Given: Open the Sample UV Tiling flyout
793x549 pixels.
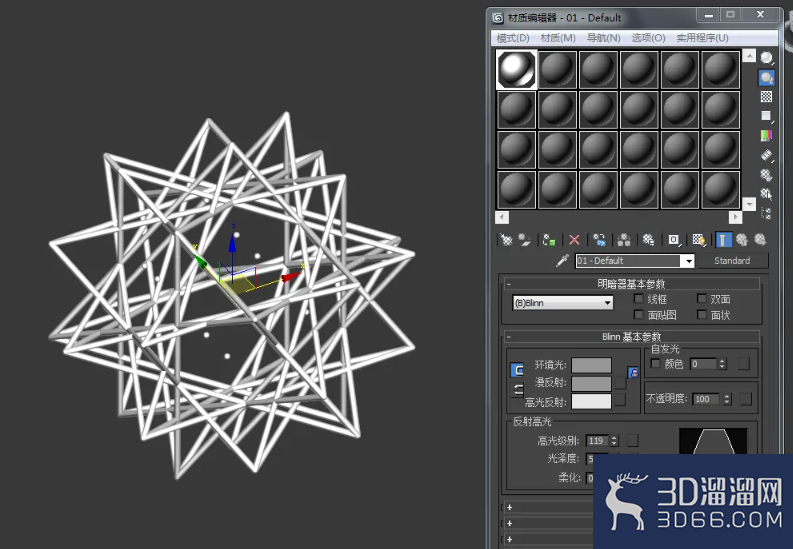Looking at the screenshot, I should tap(767, 116).
